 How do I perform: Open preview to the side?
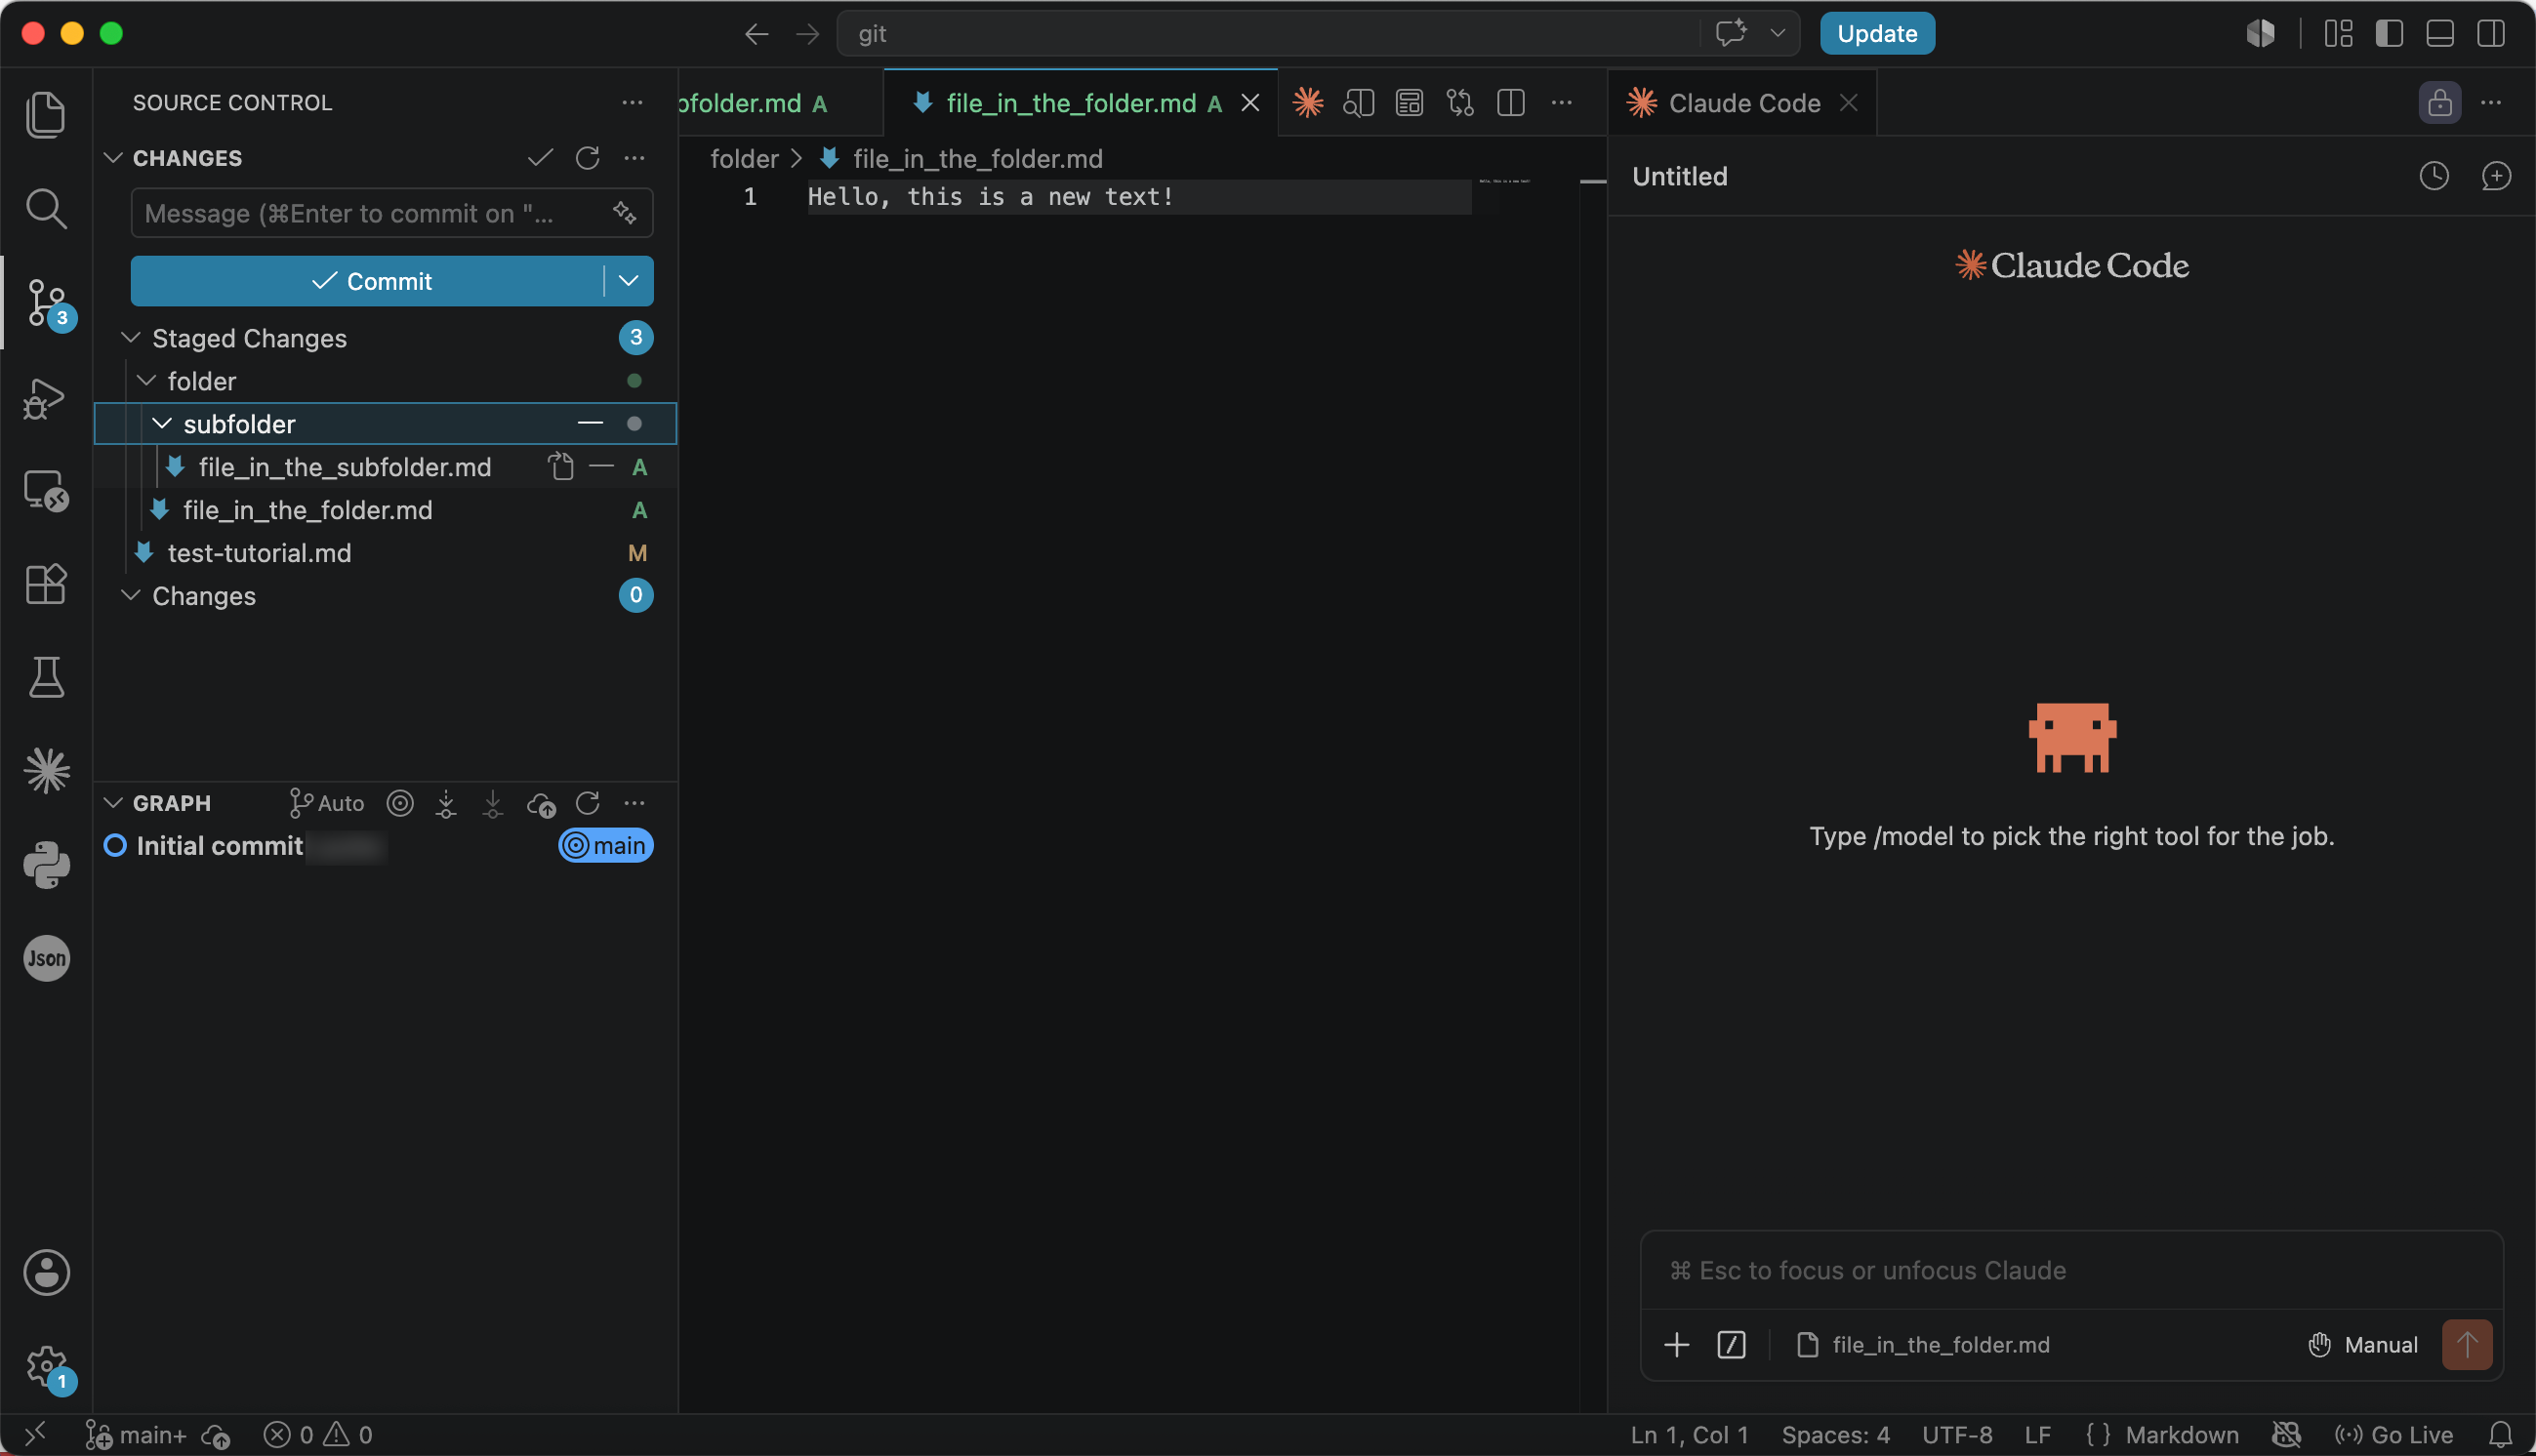[x=1358, y=102]
